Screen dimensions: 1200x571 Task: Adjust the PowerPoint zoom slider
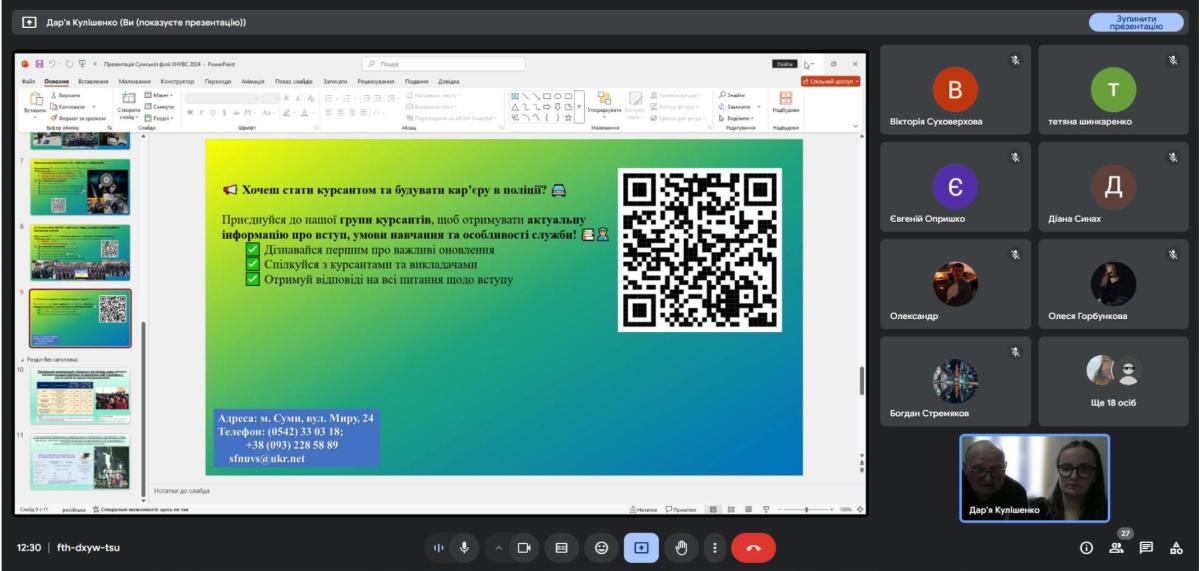[x=807, y=509]
